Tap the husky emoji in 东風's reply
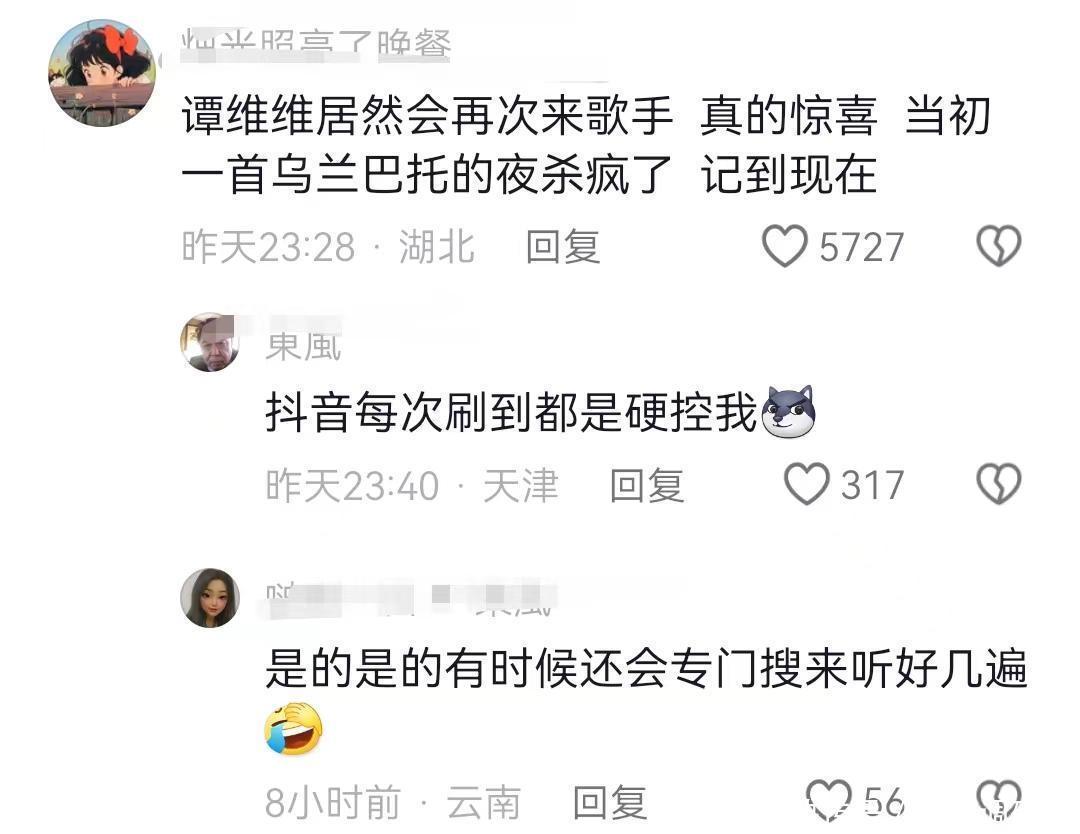 (x=789, y=412)
